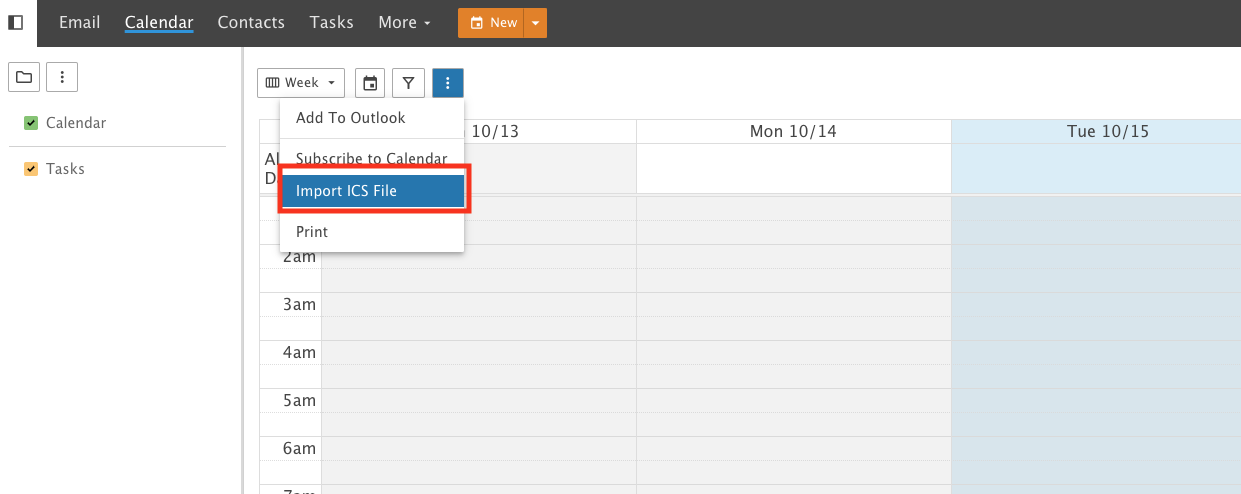Click the go-to-date calendar icon
1241x494 pixels.
(x=370, y=83)
